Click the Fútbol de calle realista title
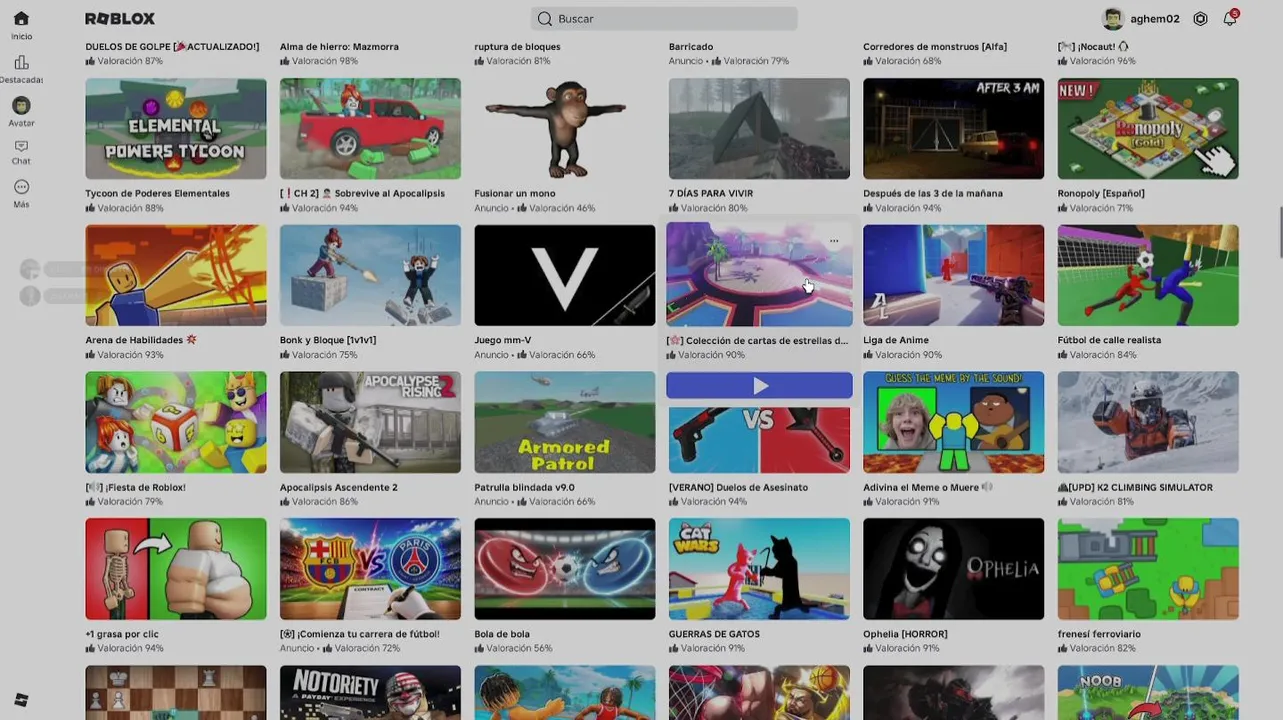This screenshot has width=1283, height=720. [1109, 341]
